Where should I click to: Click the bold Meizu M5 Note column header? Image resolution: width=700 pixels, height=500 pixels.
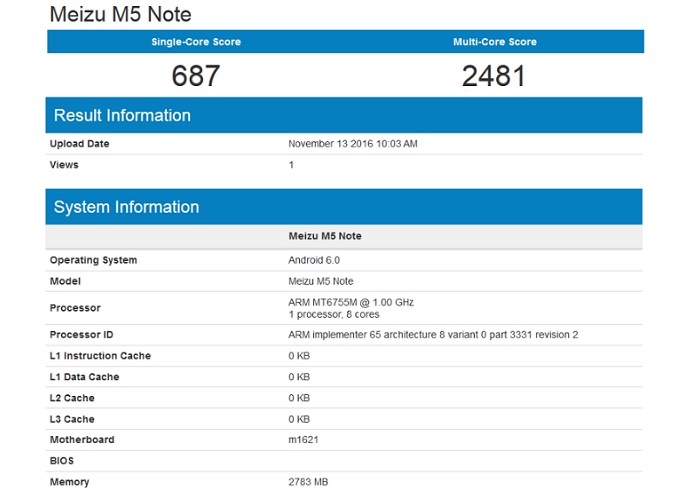tap(325, 236)
